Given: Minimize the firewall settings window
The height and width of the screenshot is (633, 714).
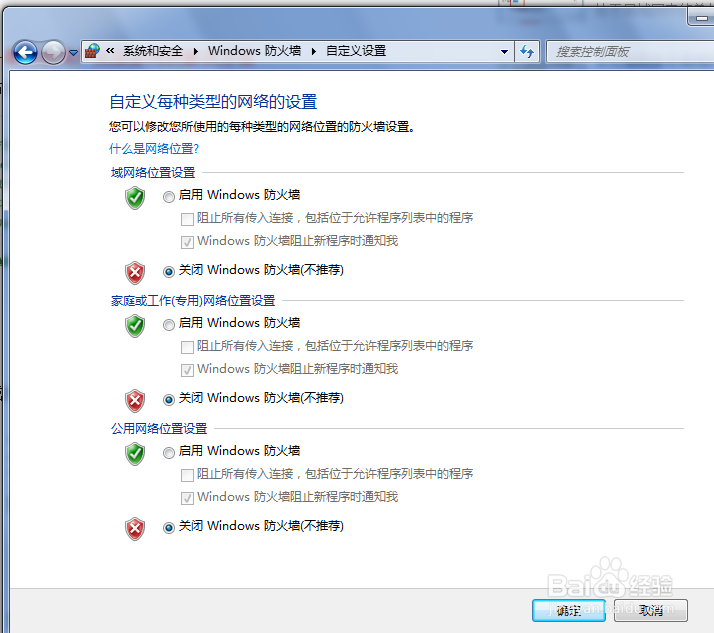Looking at the screenshot, I should pos(701,18).
